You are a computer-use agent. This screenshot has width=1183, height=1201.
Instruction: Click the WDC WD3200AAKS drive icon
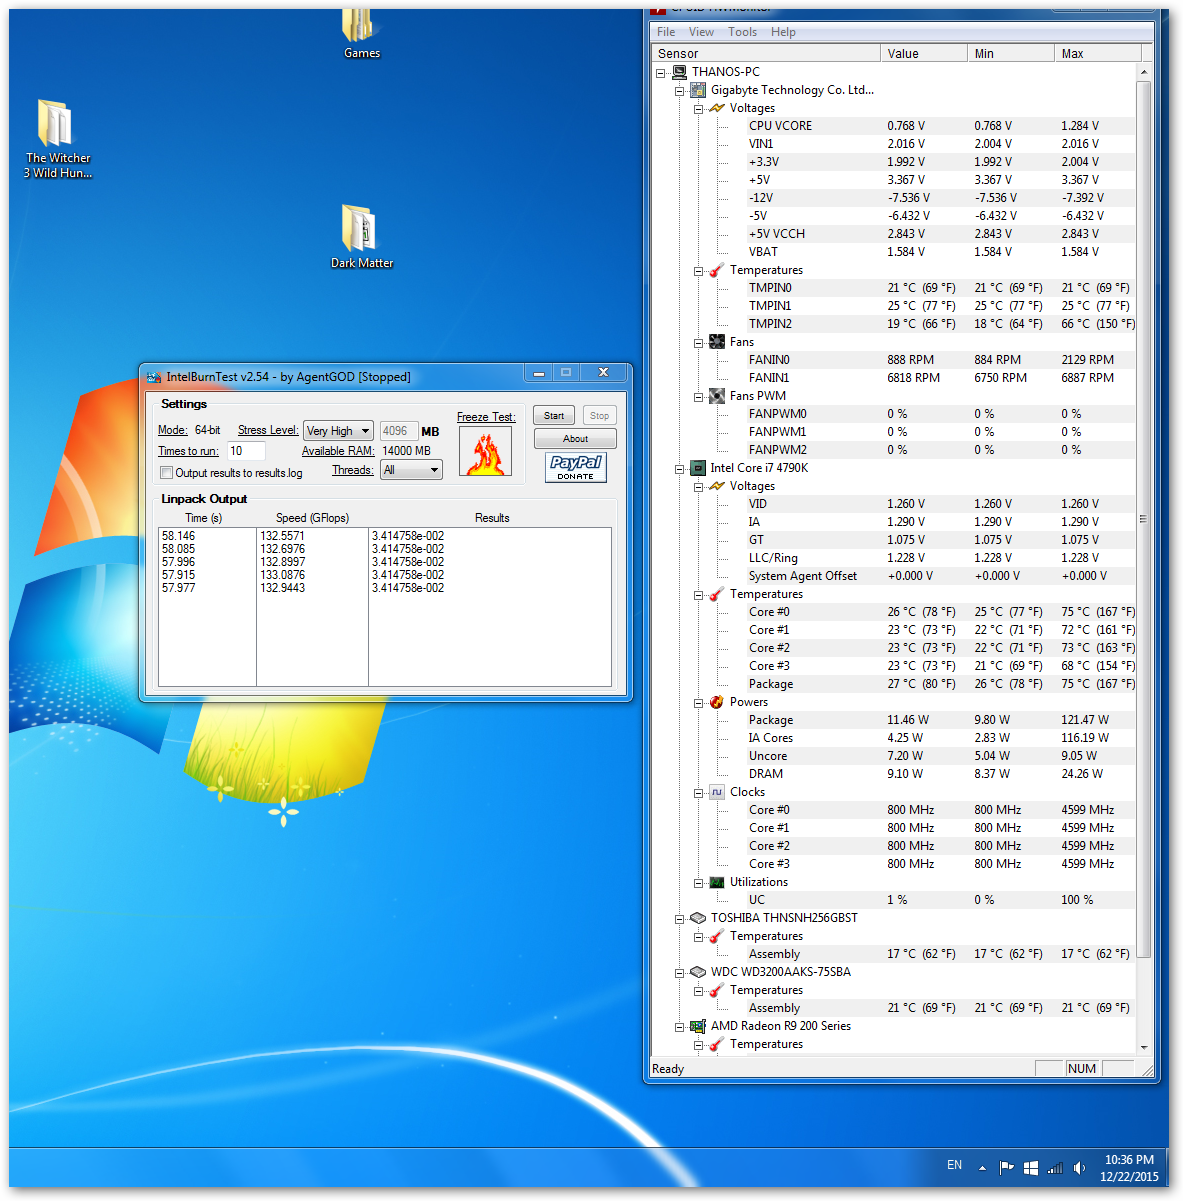[698, 972]
